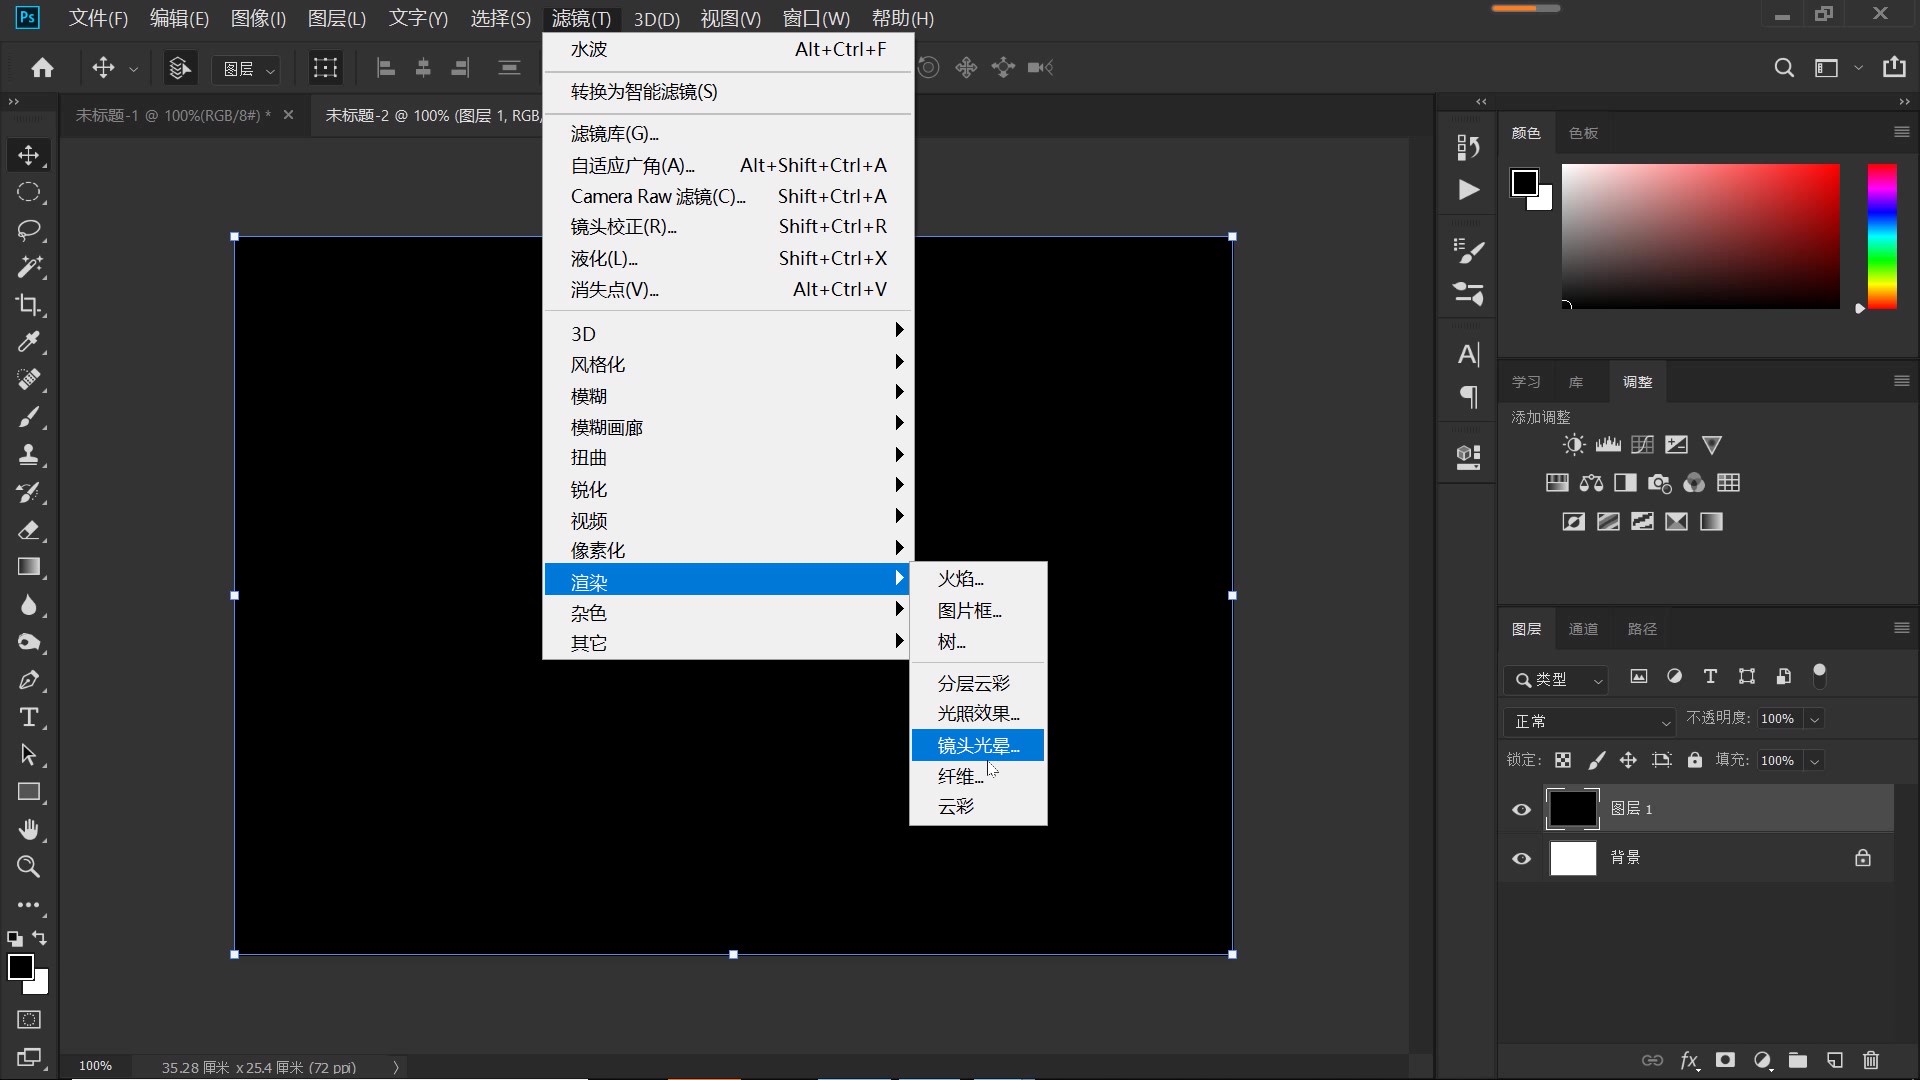Select the Hand tool
Viewport: 1920px width, 1080px height.
click(28, 830)
